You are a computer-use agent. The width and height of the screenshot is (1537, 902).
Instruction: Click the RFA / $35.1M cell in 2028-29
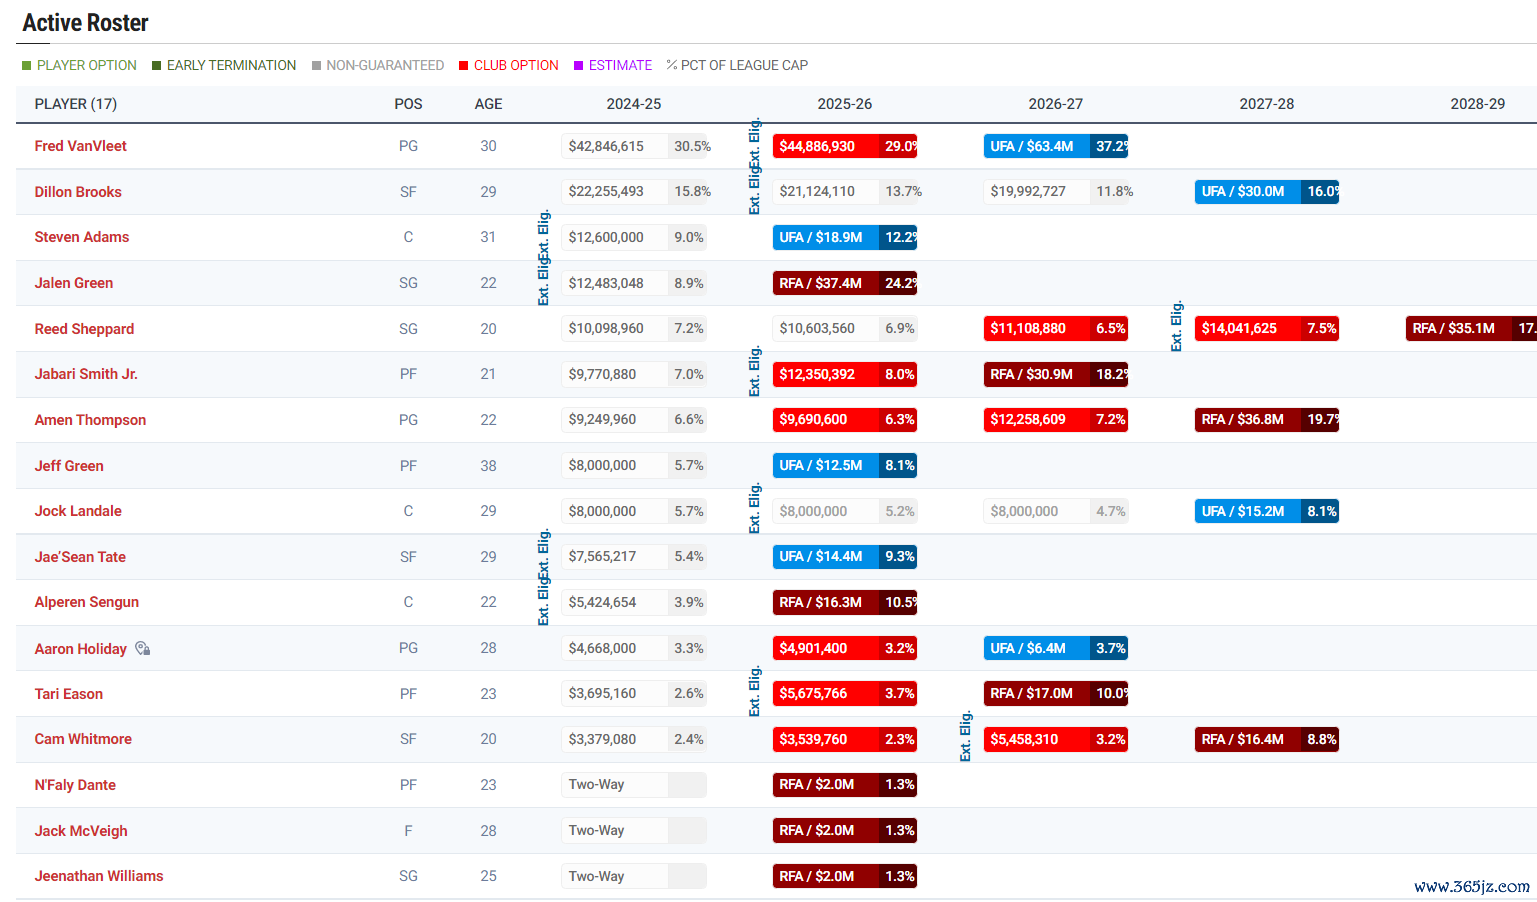tap(1471, 328)
